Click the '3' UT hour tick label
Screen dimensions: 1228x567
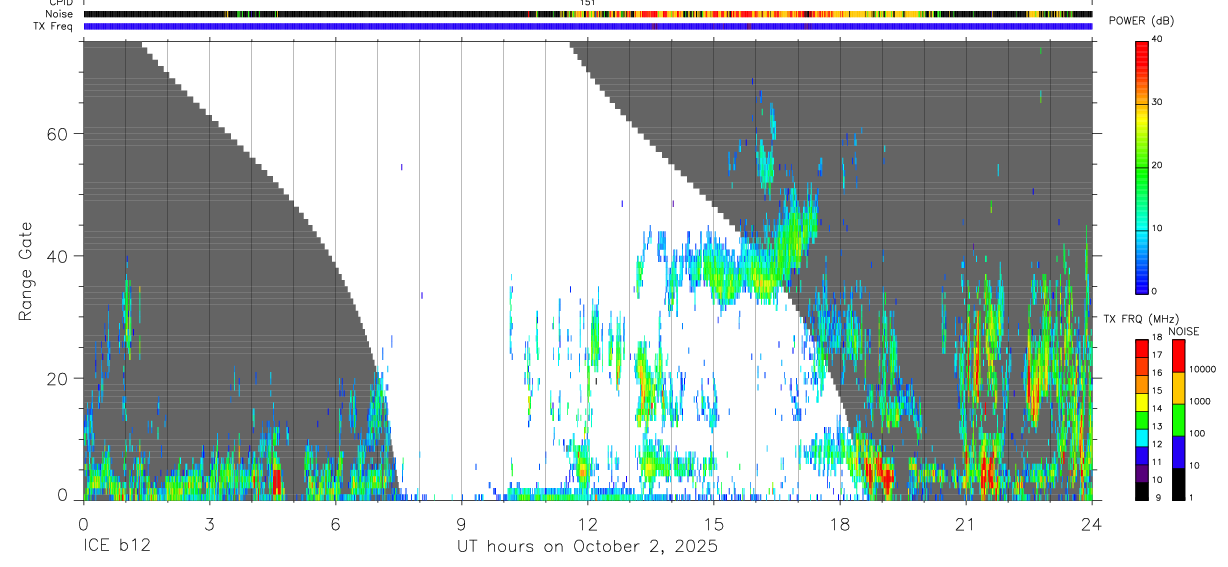(209, 523)
